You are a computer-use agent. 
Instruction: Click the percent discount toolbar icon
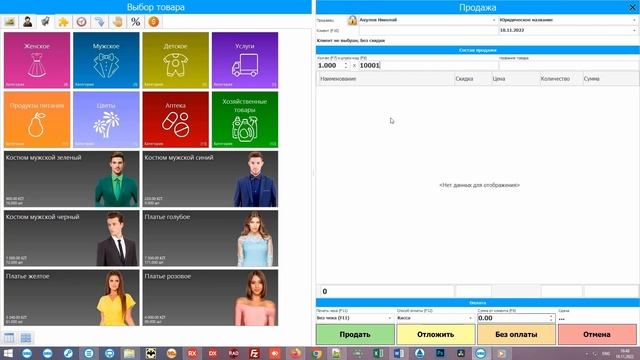pyautogui.click(x=136, y=22)
